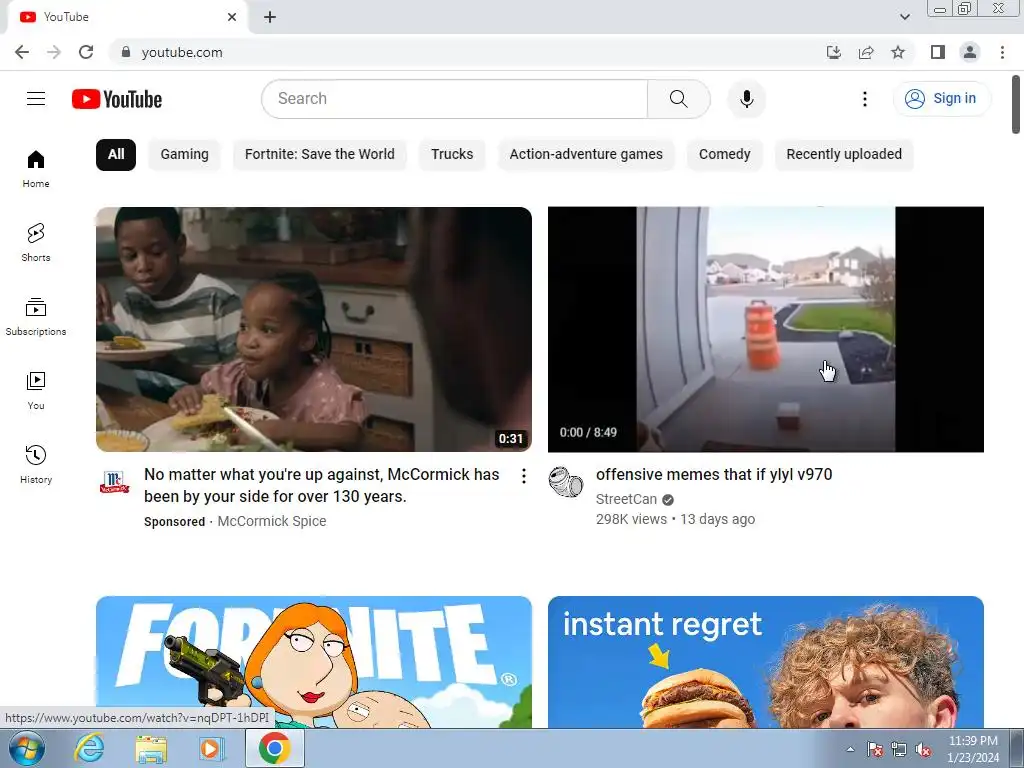
Task: Reload the page with refresh icon
Action: point(86,52)
